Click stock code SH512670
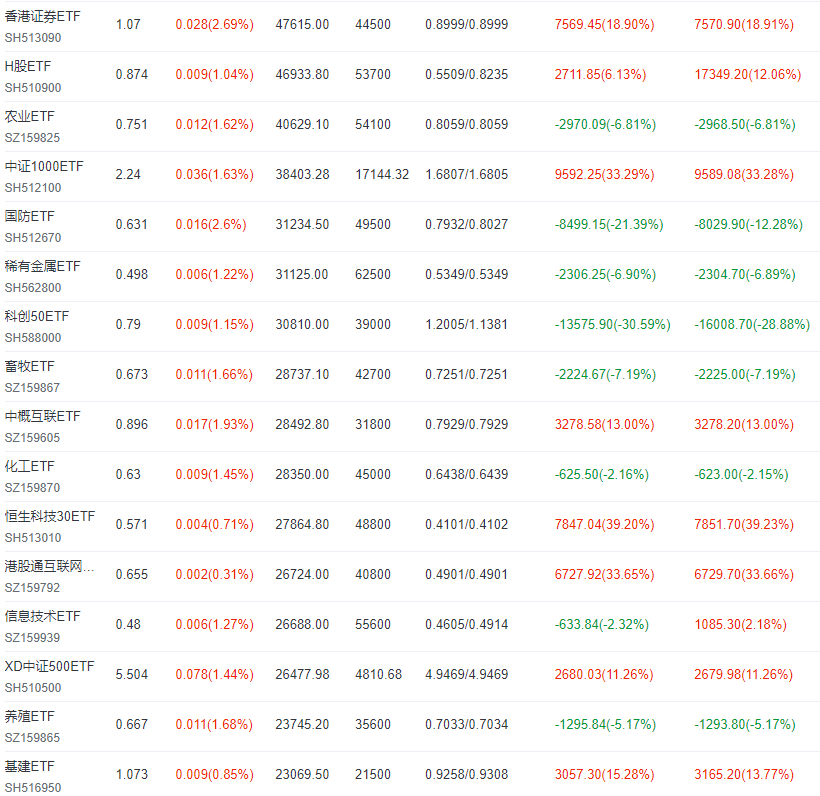 [x=33, y=238]
